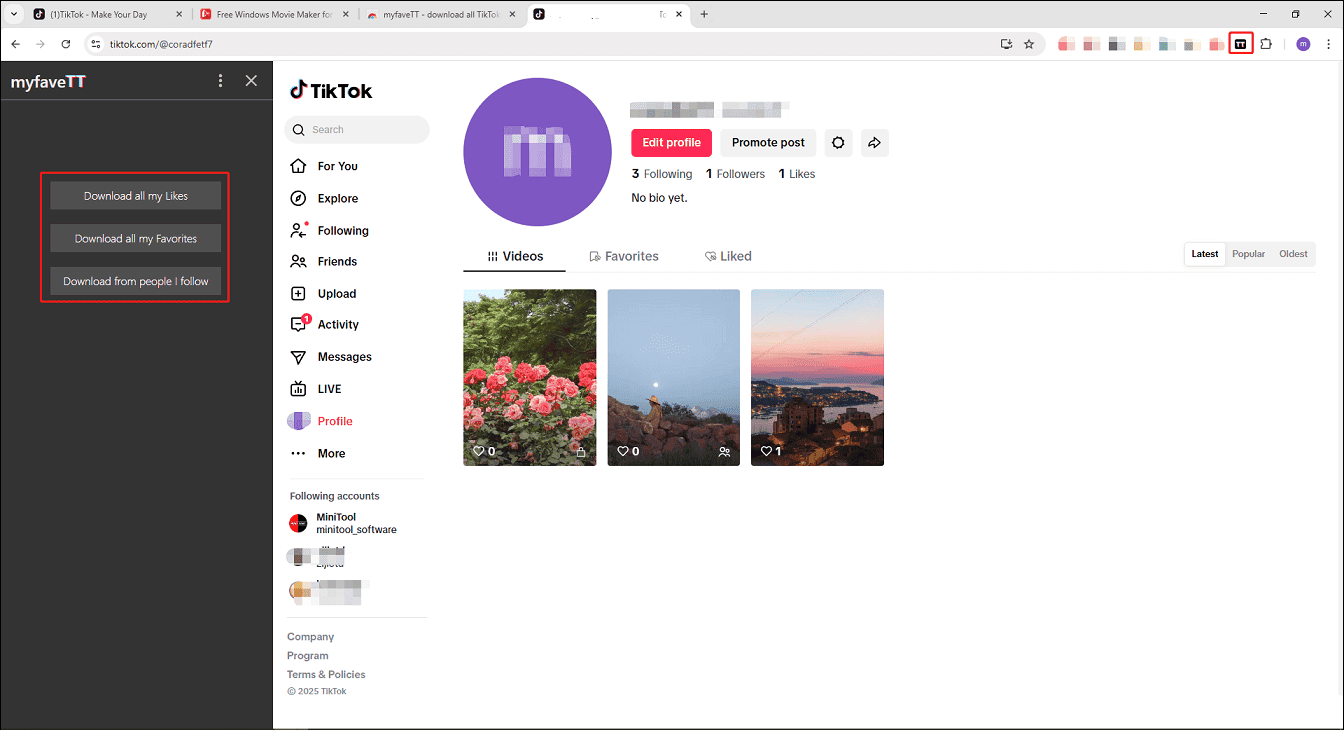Image resolution: width=1344 pixels, height=730 pixels.
Task: Click Download all my Favorites
Action: [136, 239]
